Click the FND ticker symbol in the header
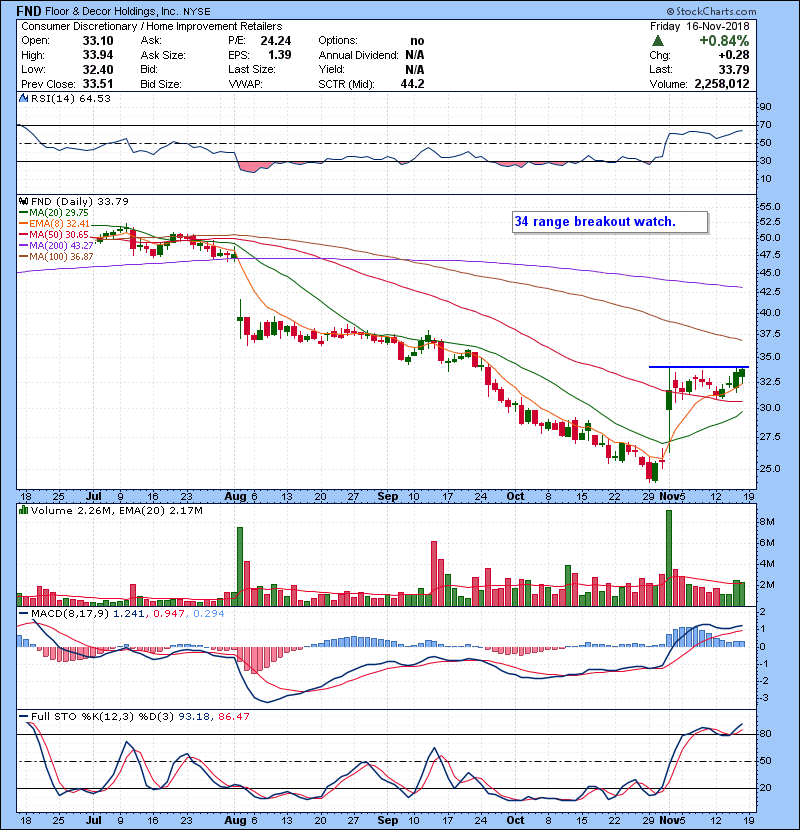 pyautogui.click(x=29, y=11)
